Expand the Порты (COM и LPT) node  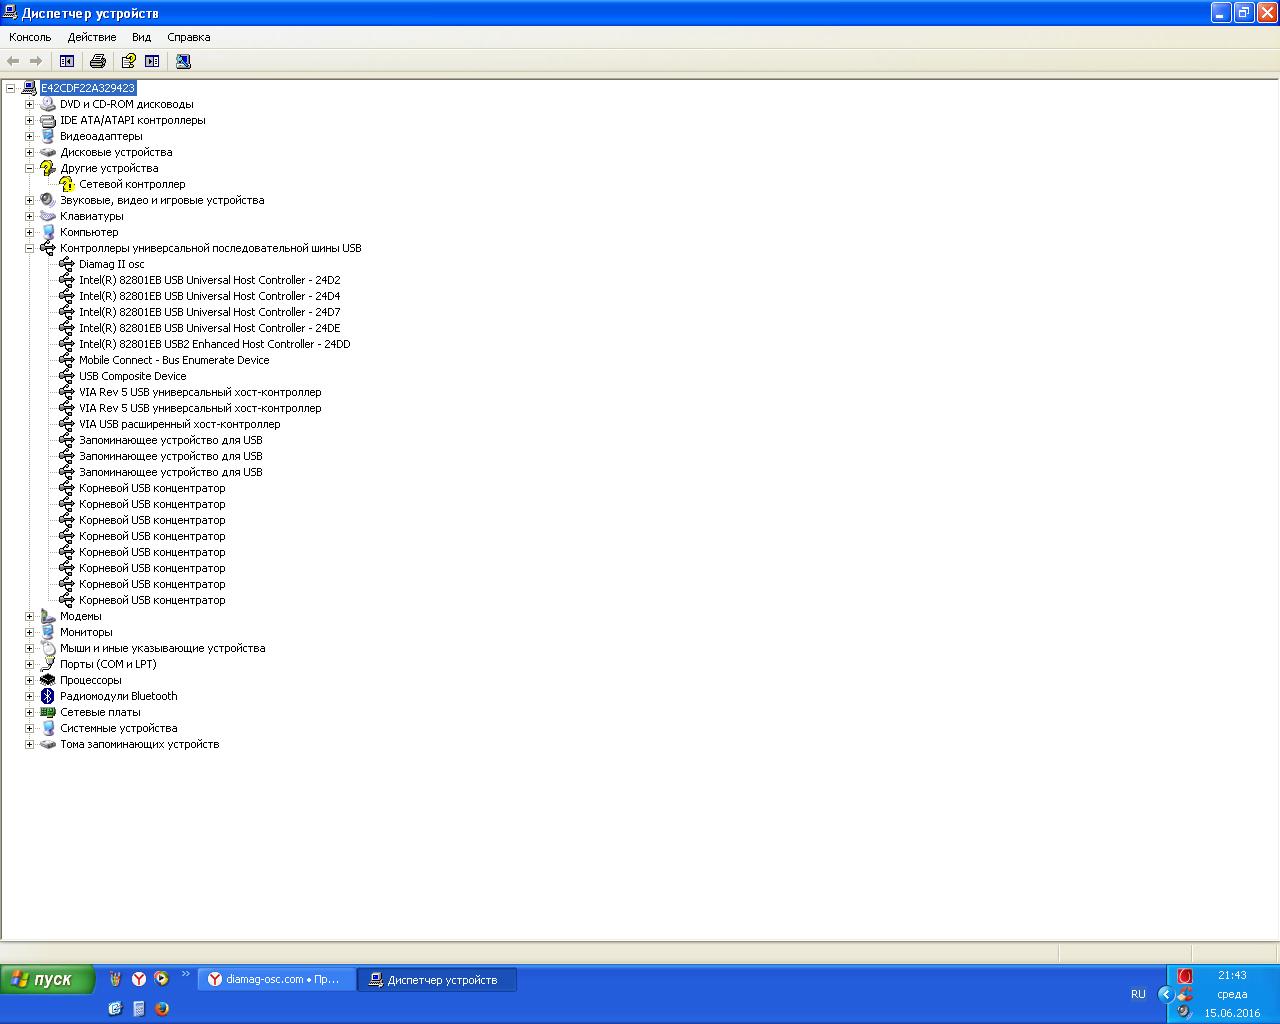click(x=29, y=664)
